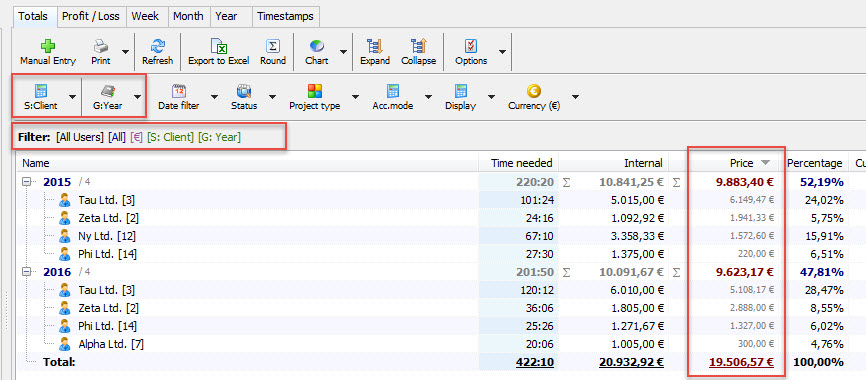The width and height of the screenshot is (866, 380).
Task: Click the [G: Year] filter link
Action: tap(219, 137)
